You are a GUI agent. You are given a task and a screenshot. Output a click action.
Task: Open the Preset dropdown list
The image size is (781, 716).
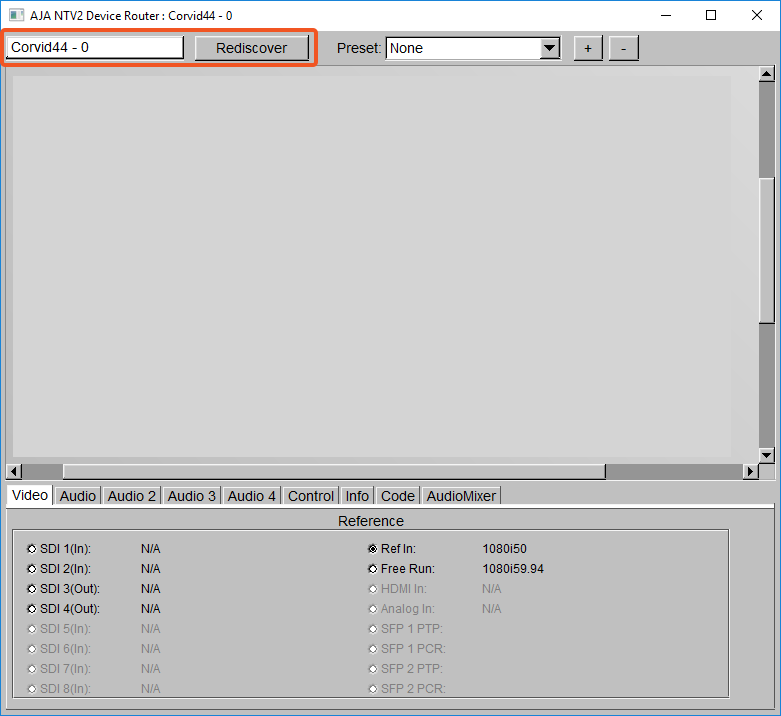click(x=549, y=48)
